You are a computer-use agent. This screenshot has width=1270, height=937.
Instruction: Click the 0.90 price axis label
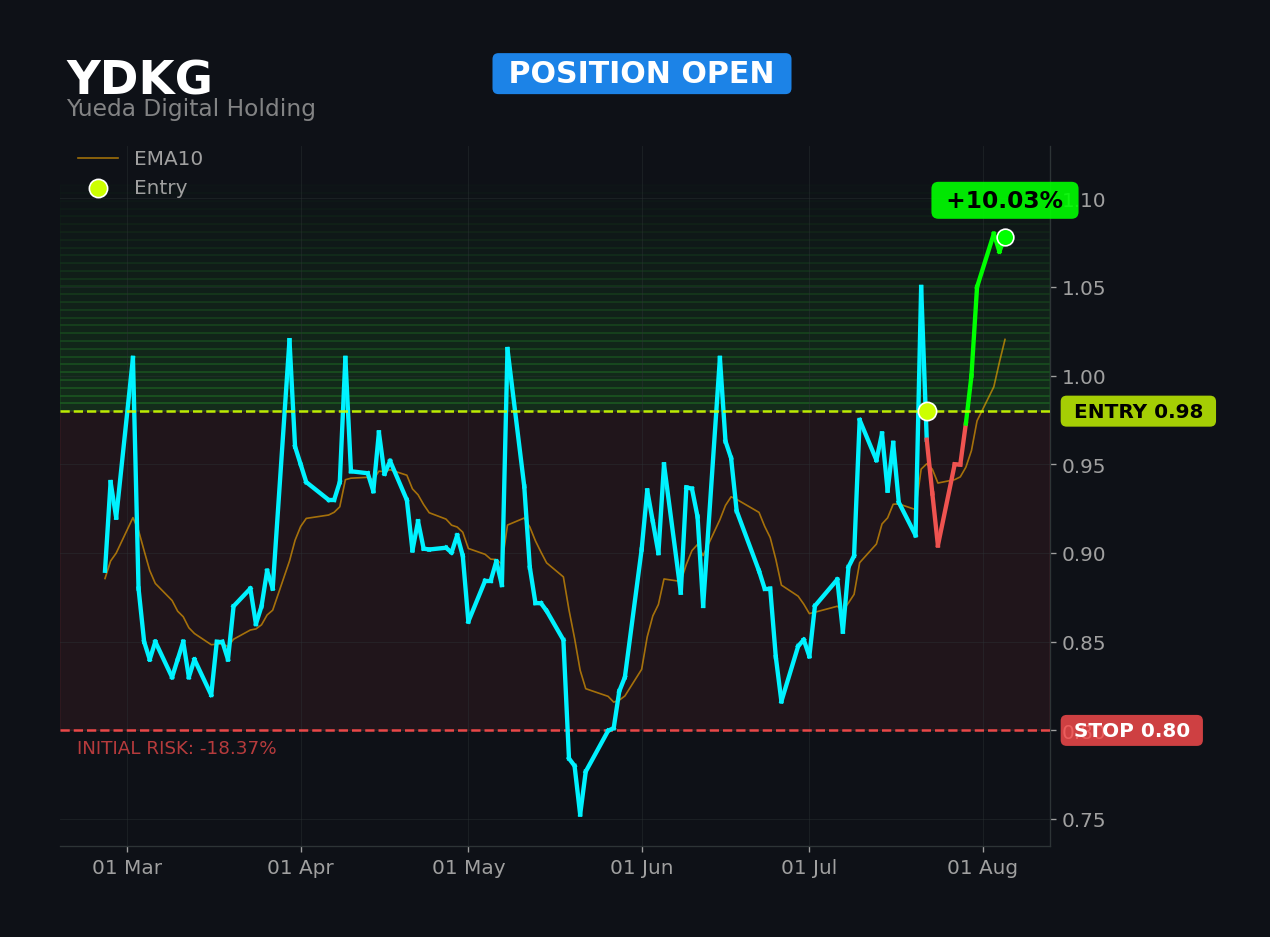point(1084,554)
